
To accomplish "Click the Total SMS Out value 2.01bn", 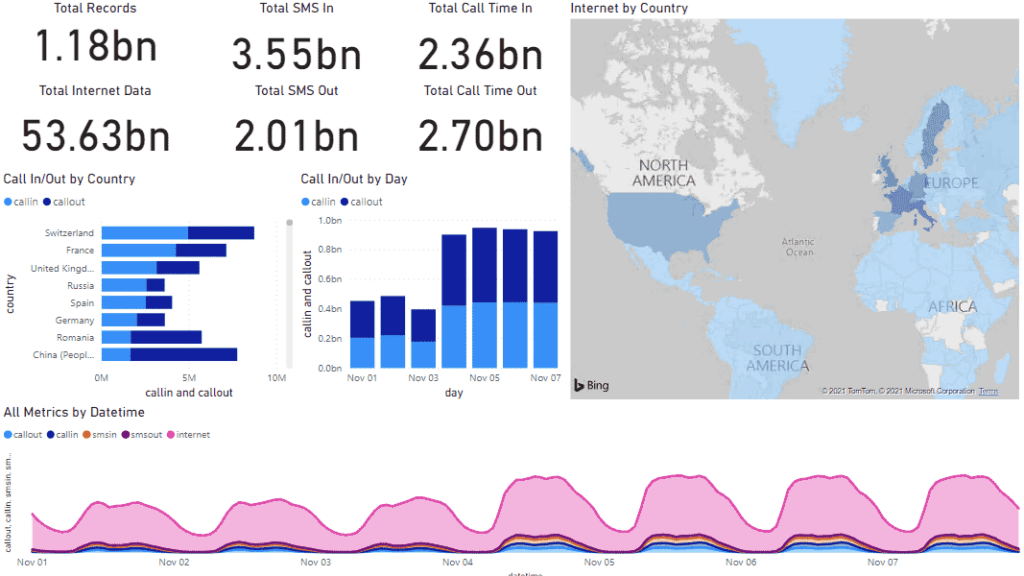I will tap(296, 136).
